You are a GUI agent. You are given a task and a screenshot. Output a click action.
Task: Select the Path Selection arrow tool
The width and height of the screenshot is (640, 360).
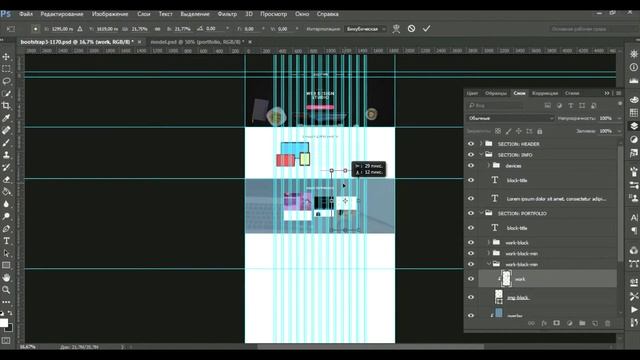[6, 253]
